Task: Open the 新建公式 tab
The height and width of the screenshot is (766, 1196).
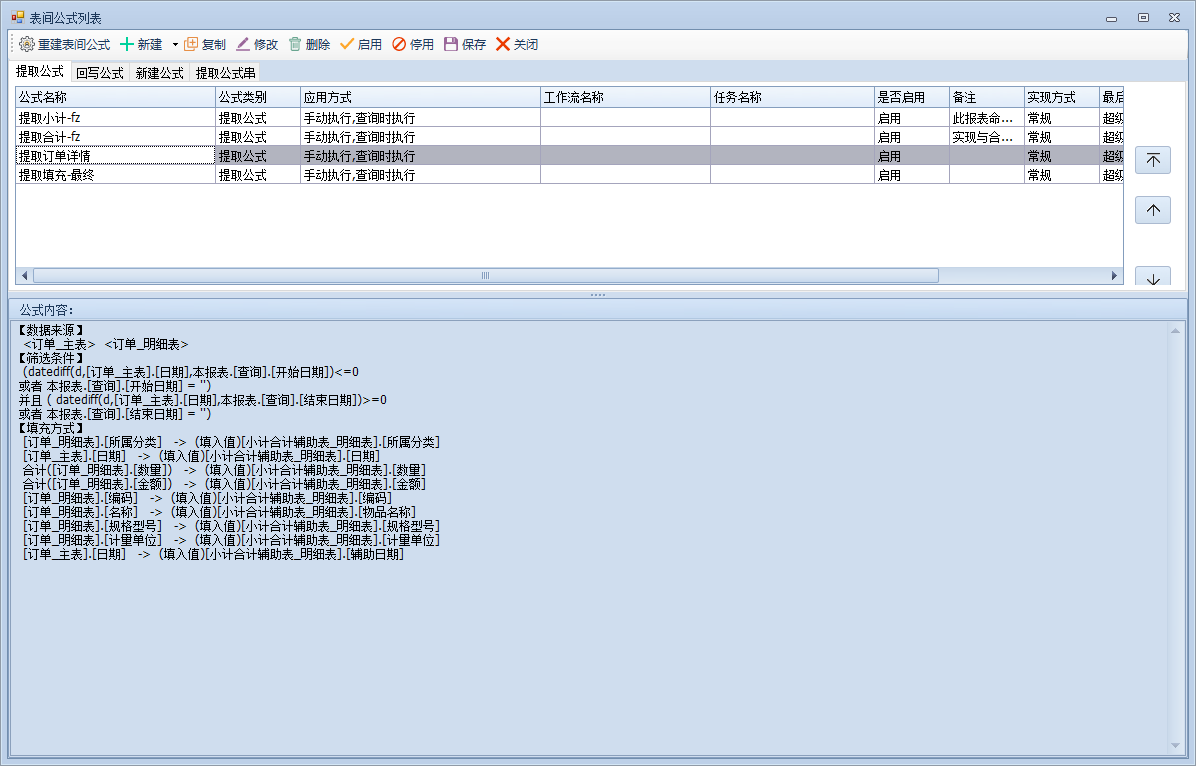Action: pos(160,73)
